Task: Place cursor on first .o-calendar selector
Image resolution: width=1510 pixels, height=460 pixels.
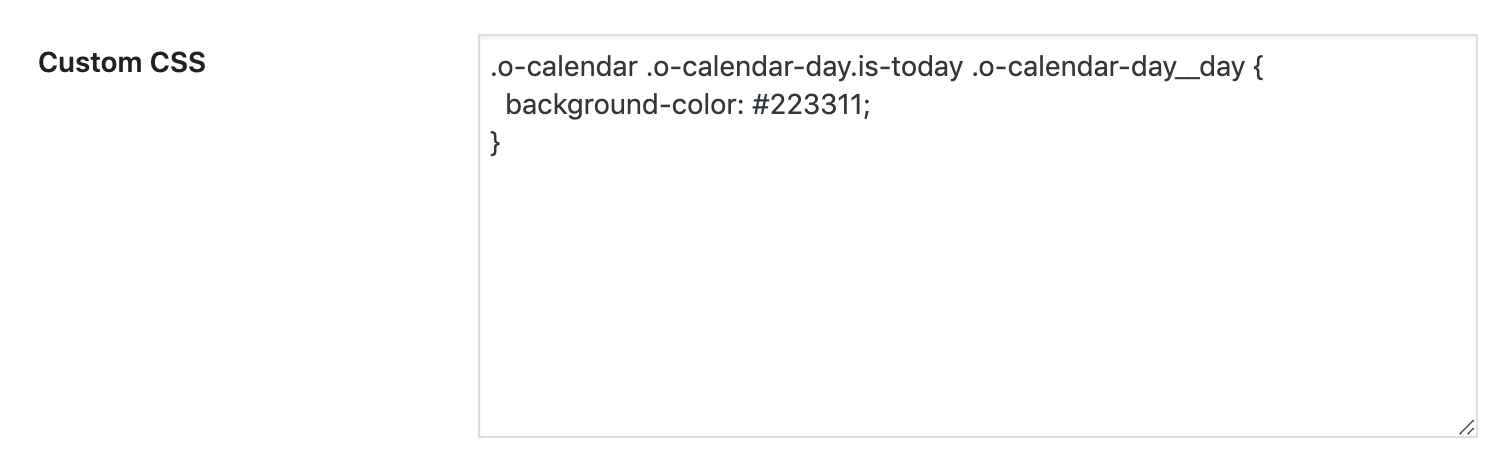Action: point(562,70)
